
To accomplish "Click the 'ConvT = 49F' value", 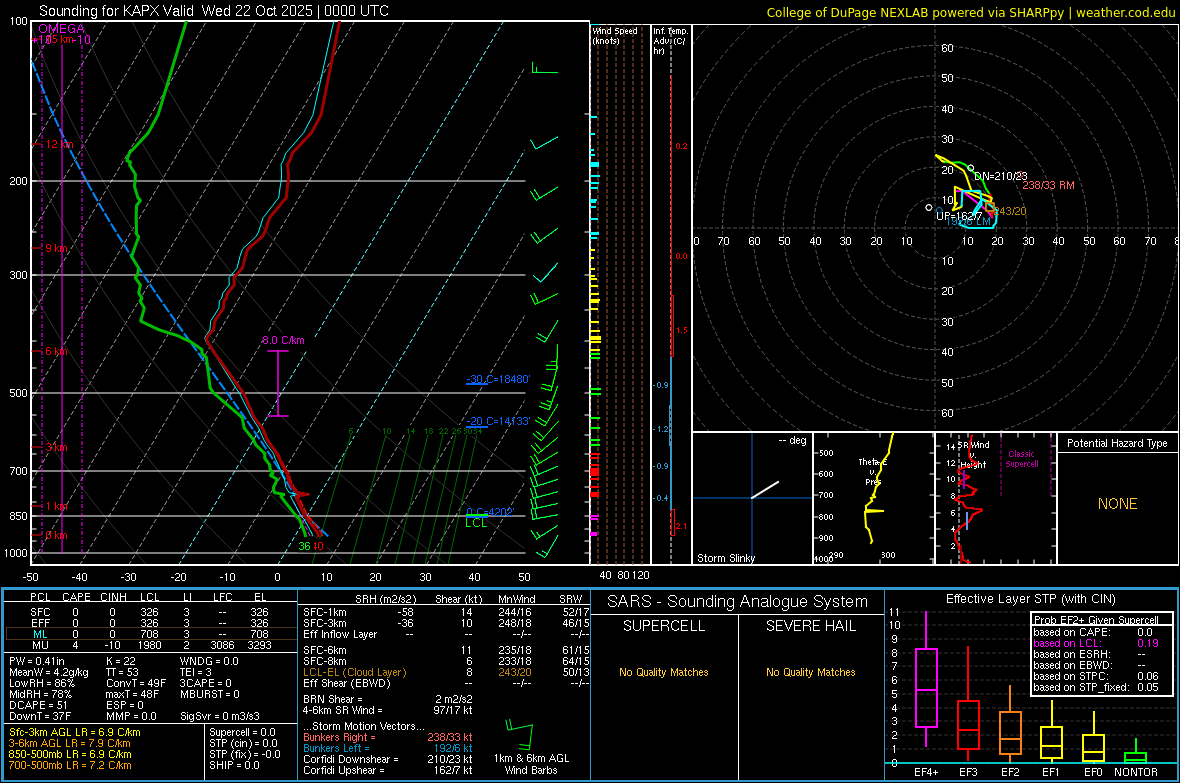I will 135,683.
